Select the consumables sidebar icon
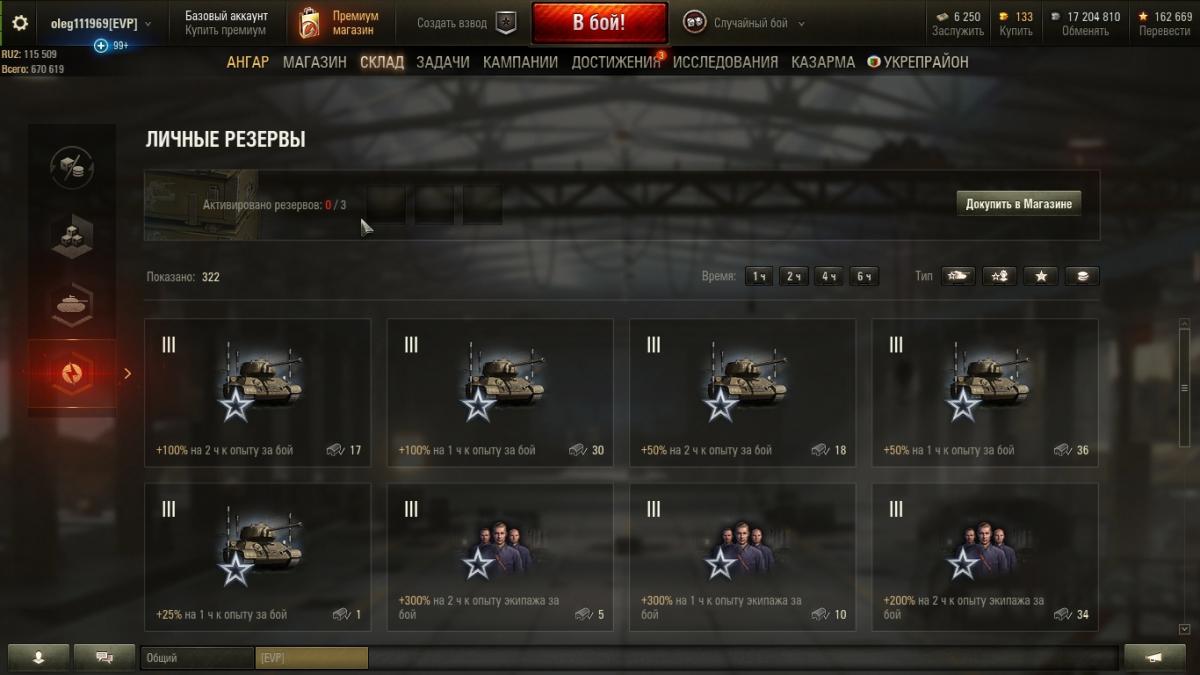 pos(72,168)
